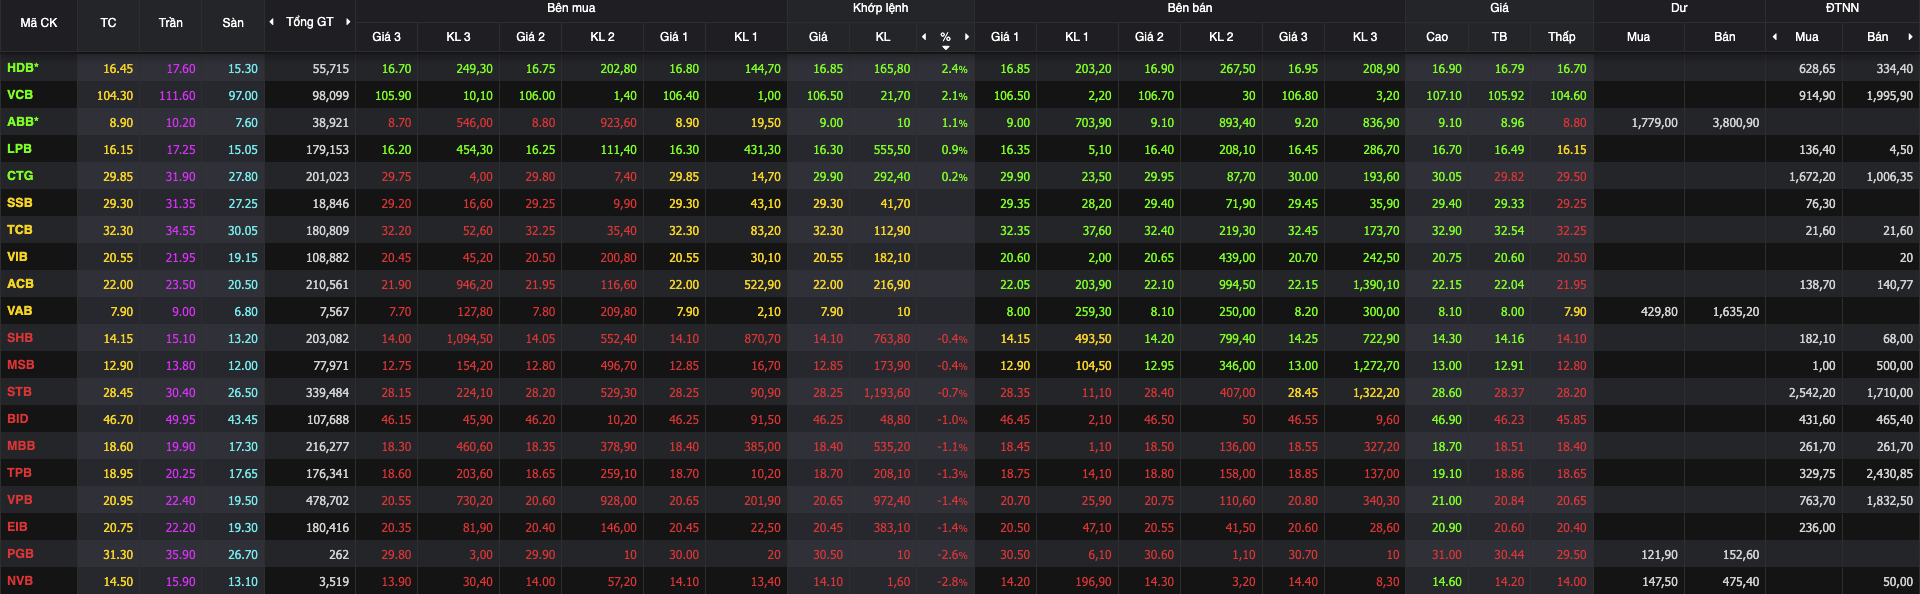Open the EIB ticker
The width and height of the screenshot is (1920, 594).
18,527
